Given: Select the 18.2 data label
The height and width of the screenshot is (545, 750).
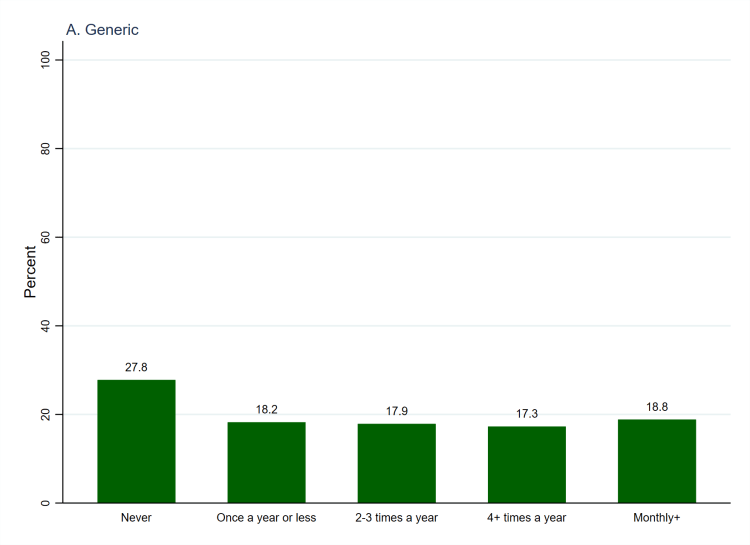Looking at the screenshot, I should click(266, 410).
